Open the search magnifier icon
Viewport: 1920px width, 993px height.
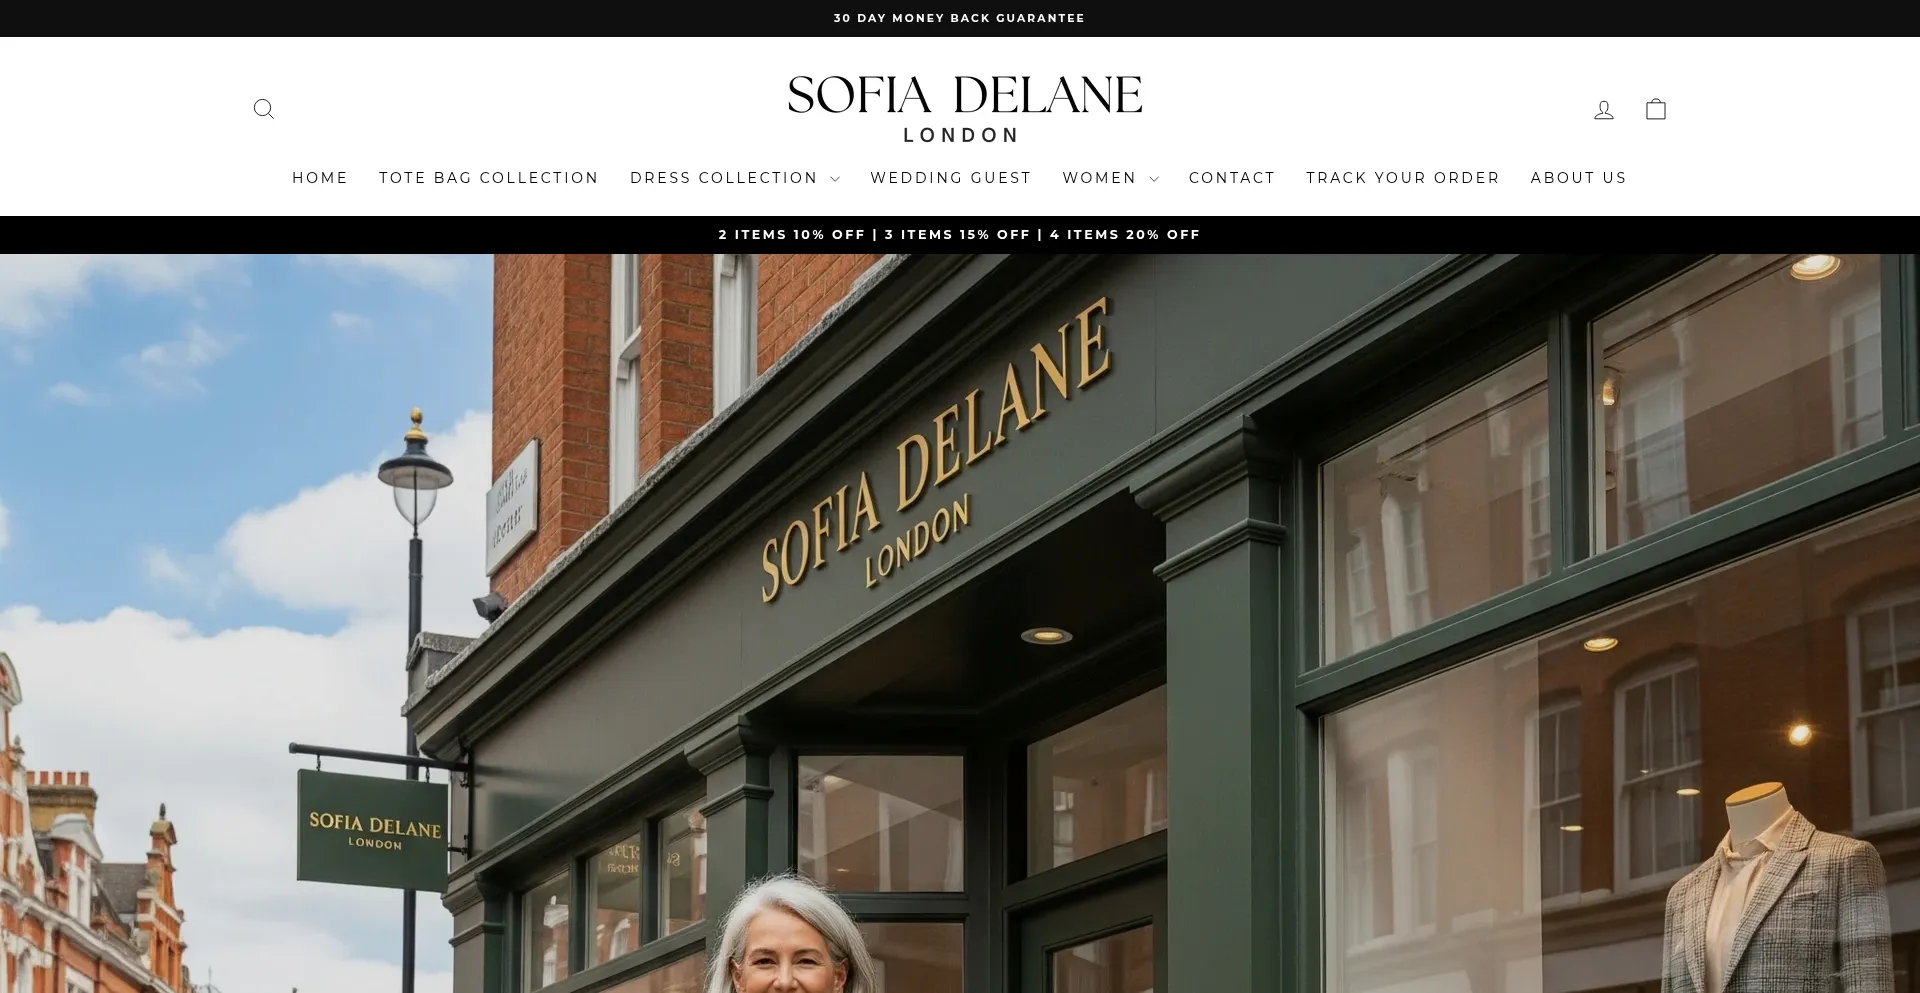(x=264, y=109)
